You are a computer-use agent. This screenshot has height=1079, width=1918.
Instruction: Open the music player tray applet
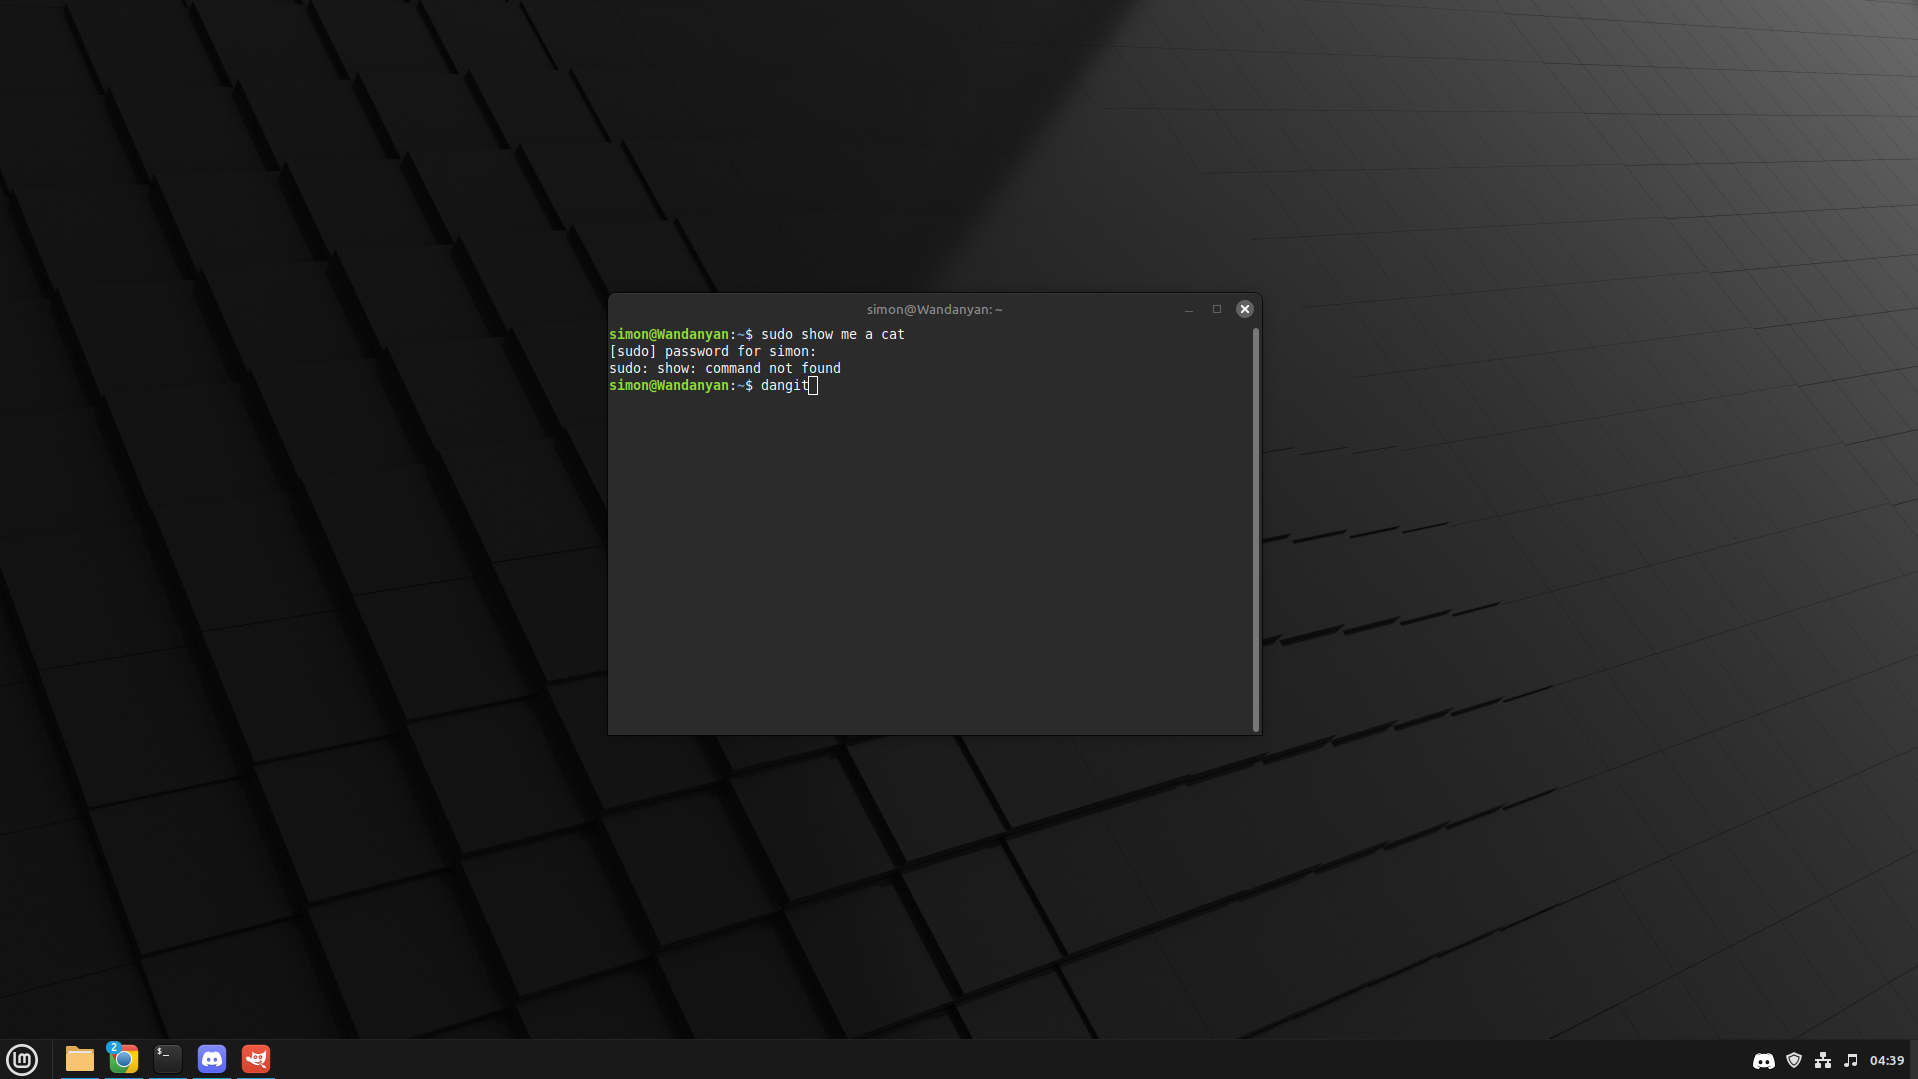(x=1851, y=1061)
